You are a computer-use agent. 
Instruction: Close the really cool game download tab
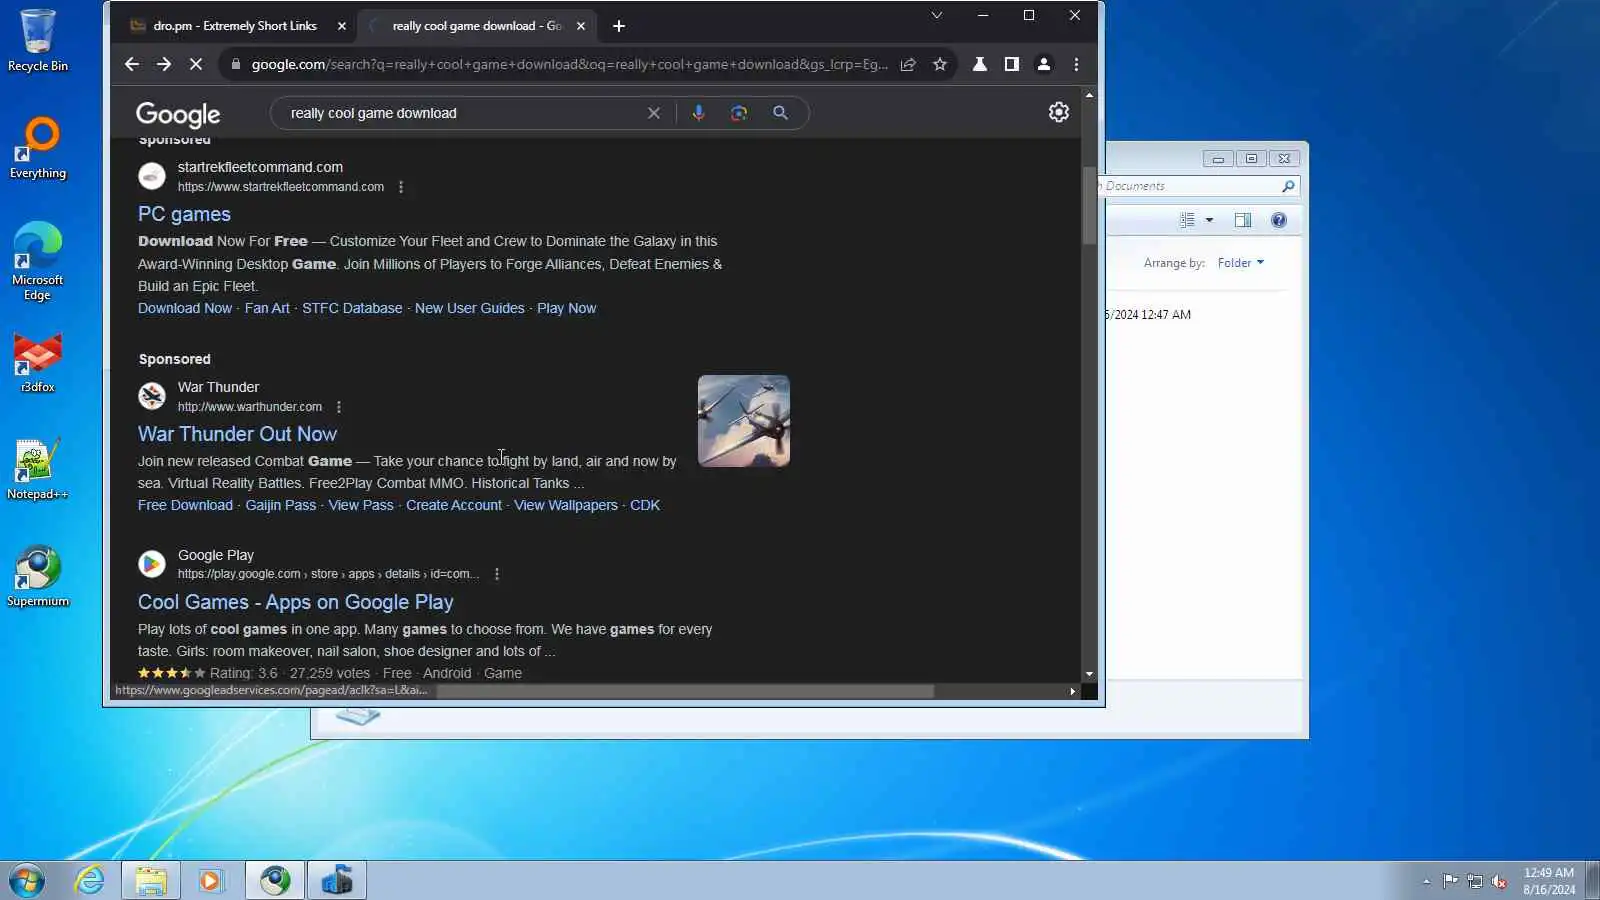pos(581,26)
